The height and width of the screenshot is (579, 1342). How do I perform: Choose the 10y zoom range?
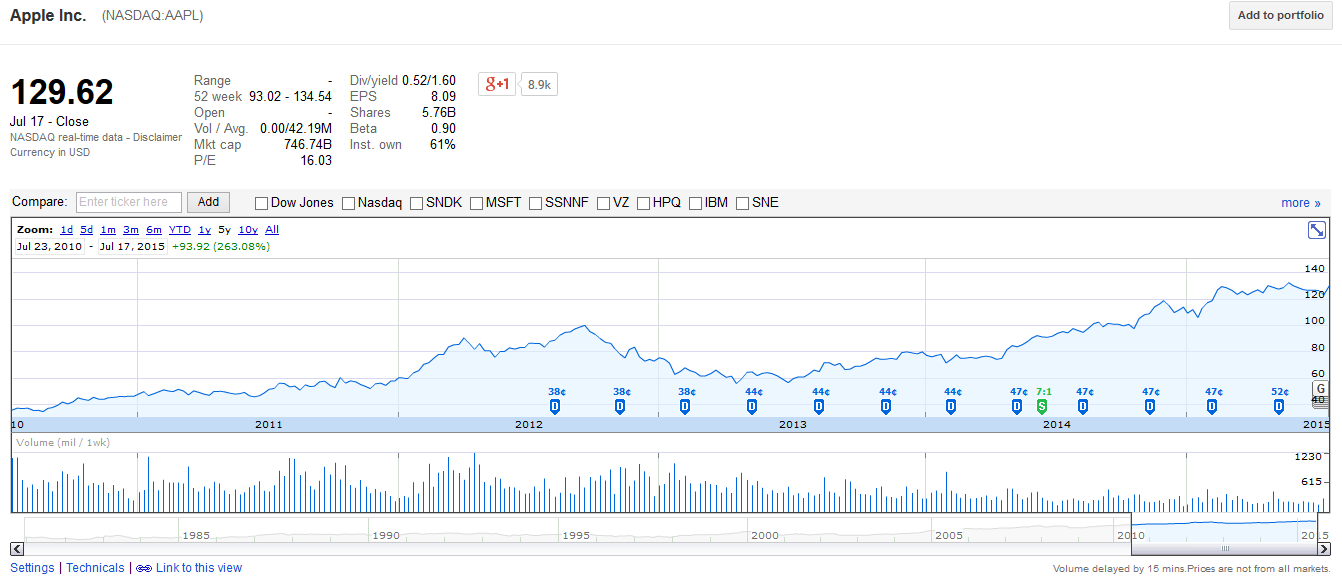point(248,230)
